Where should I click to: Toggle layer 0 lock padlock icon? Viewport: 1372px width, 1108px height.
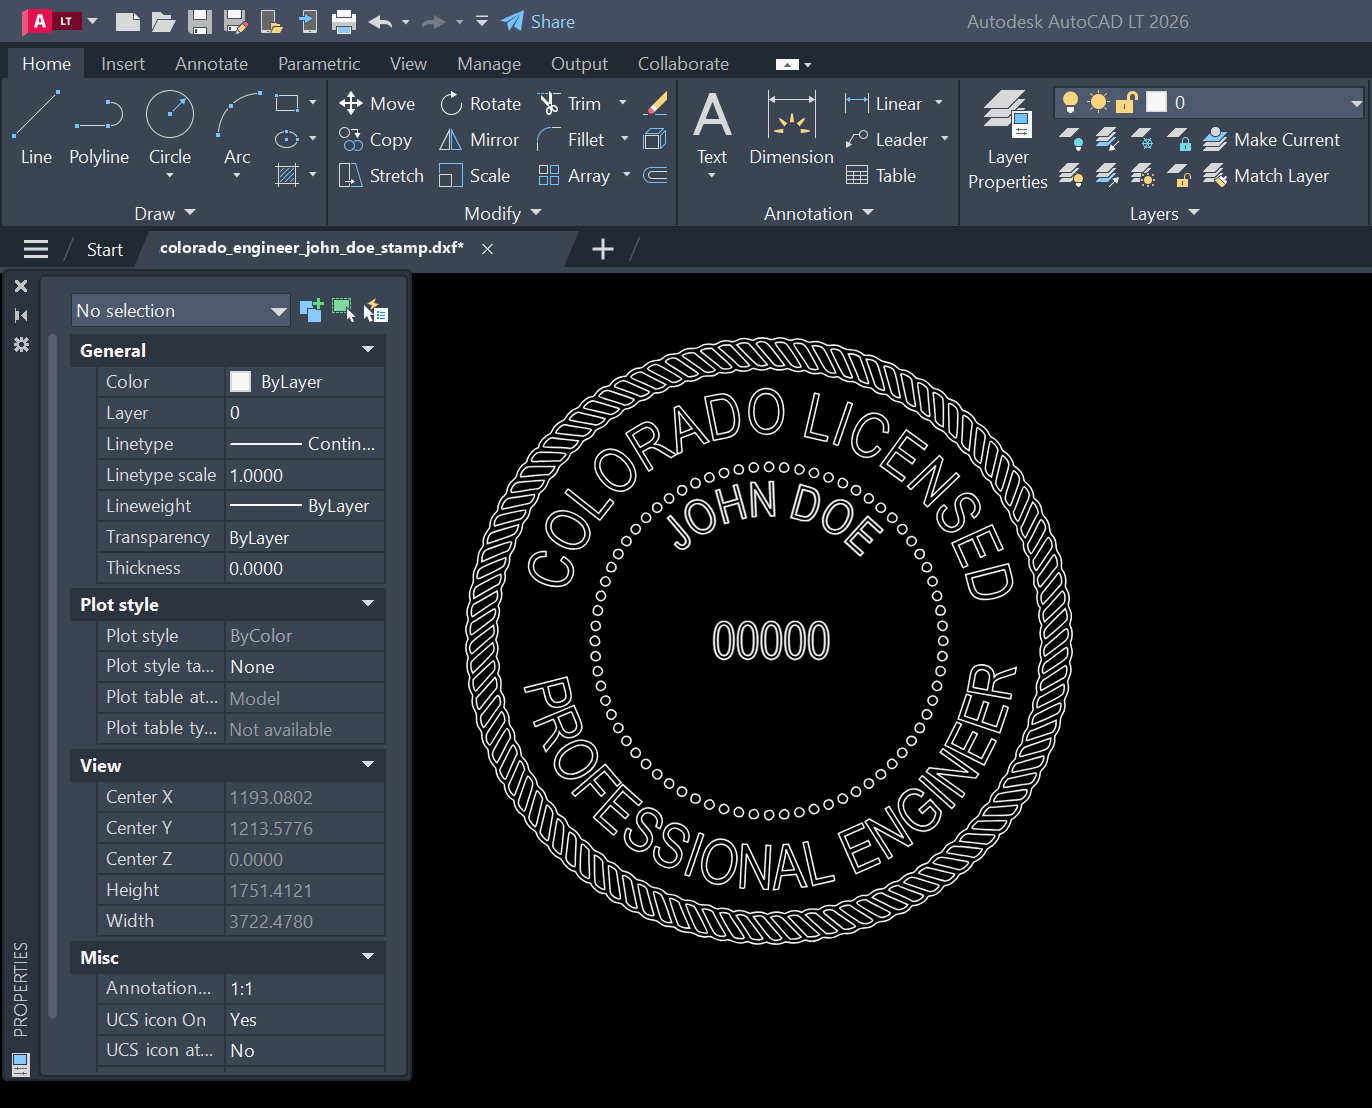[1126, 102]
